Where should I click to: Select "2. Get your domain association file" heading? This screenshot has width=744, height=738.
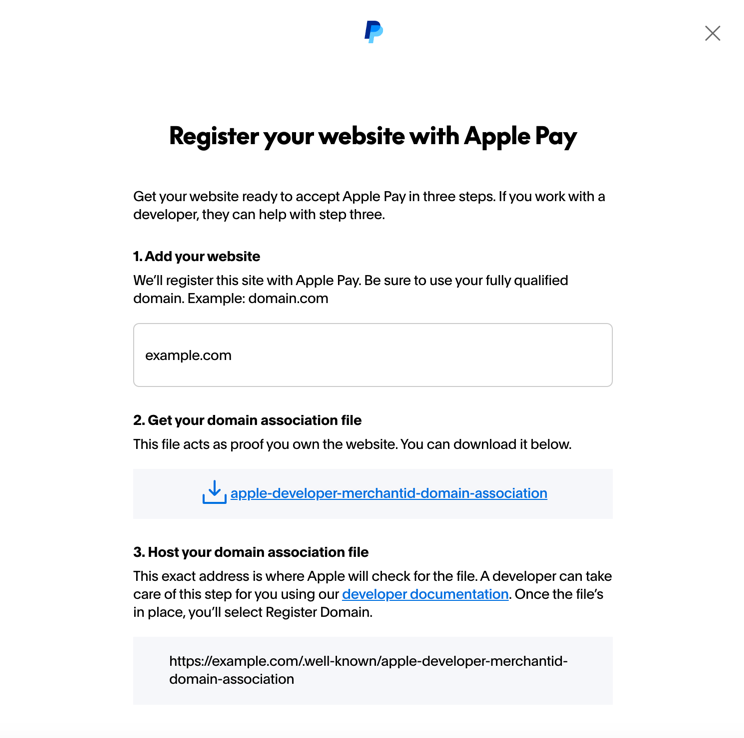coord(247,420)
